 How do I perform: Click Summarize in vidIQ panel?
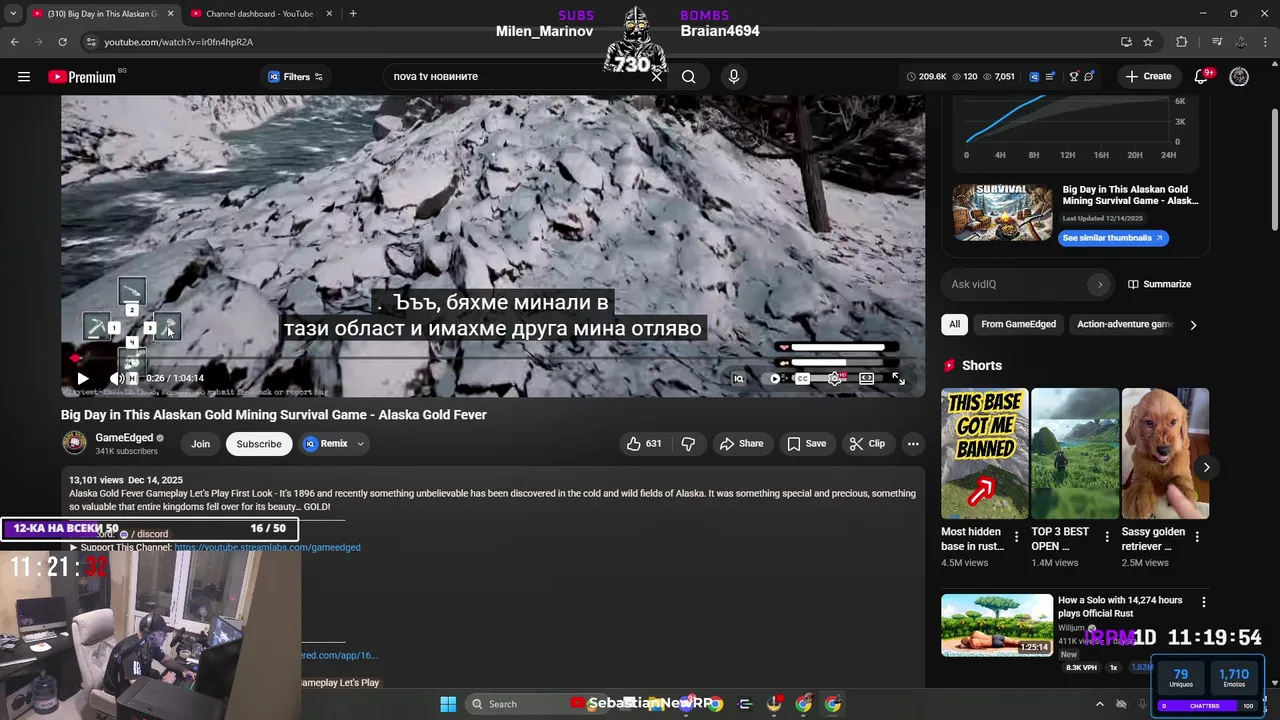pyautogui.click(x=1159, y=284)
